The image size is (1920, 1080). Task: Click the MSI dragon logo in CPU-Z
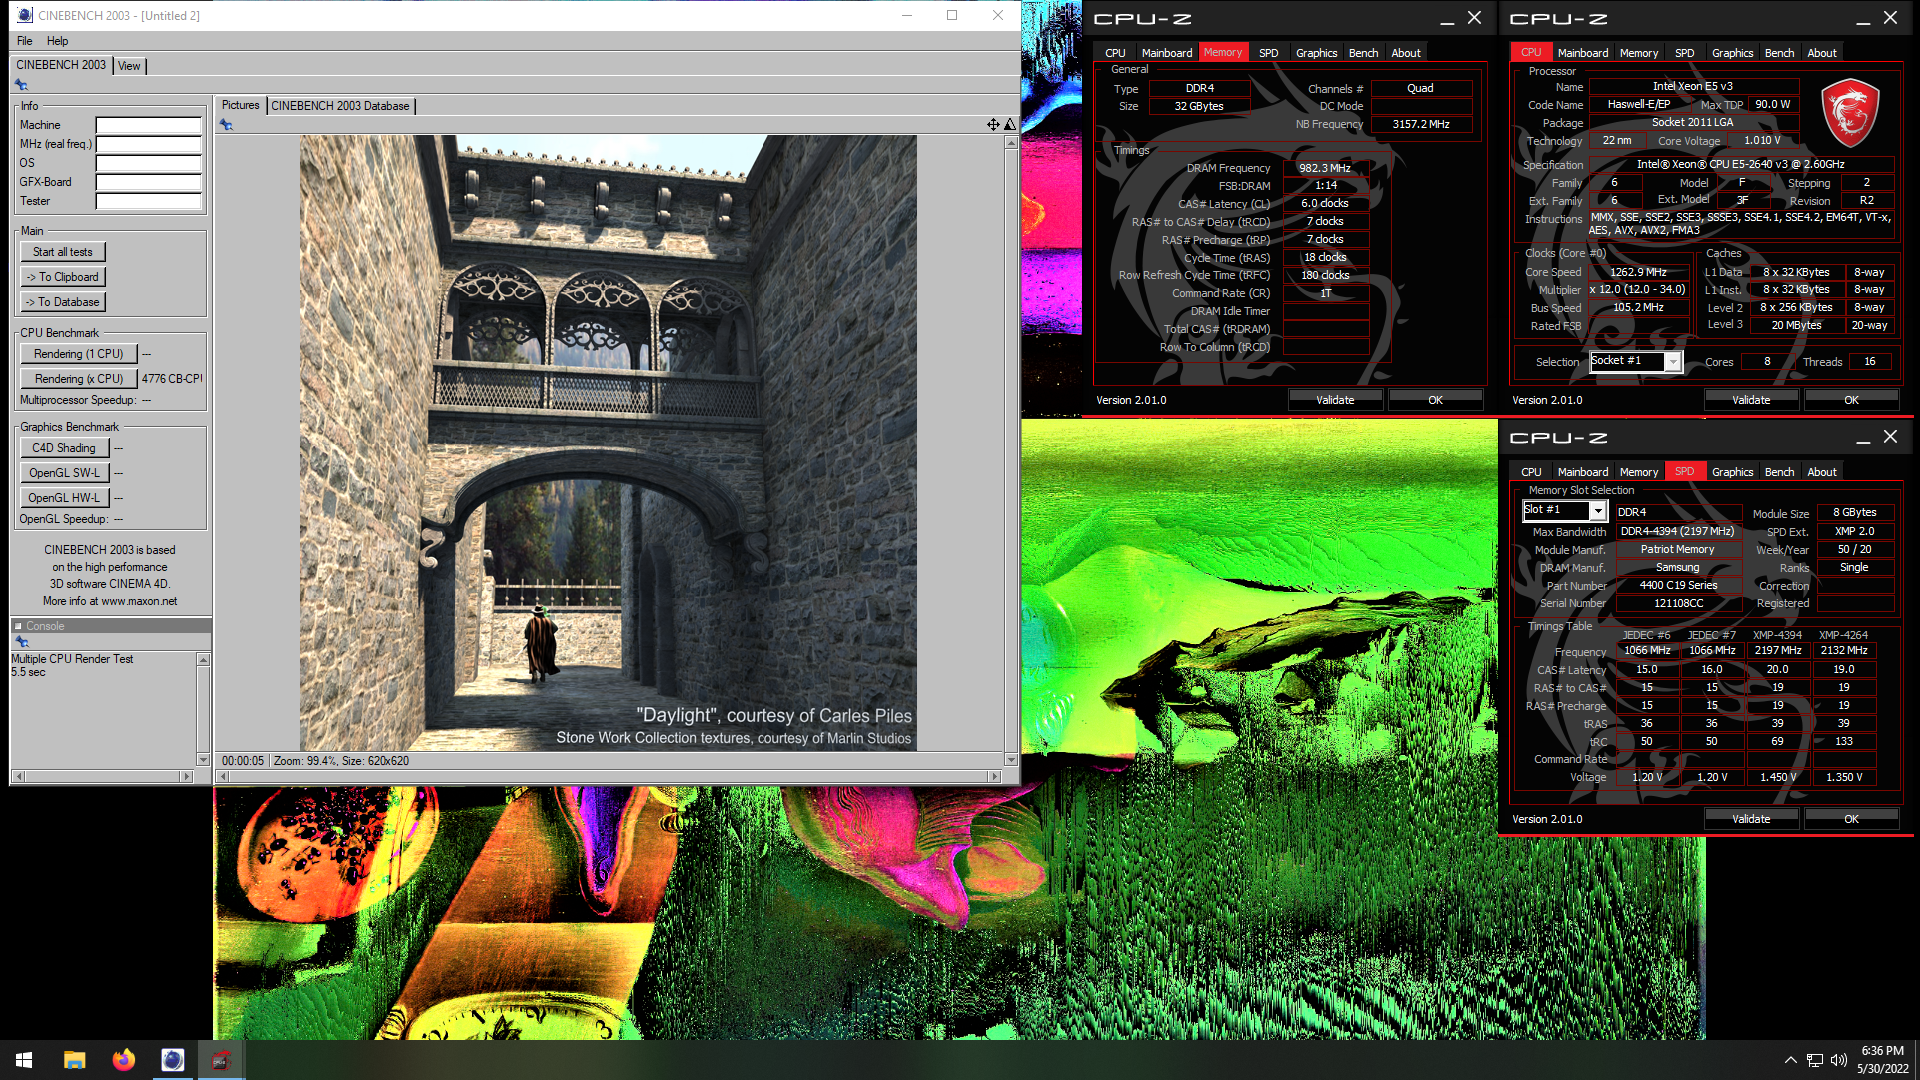(x=1850, y=113)
